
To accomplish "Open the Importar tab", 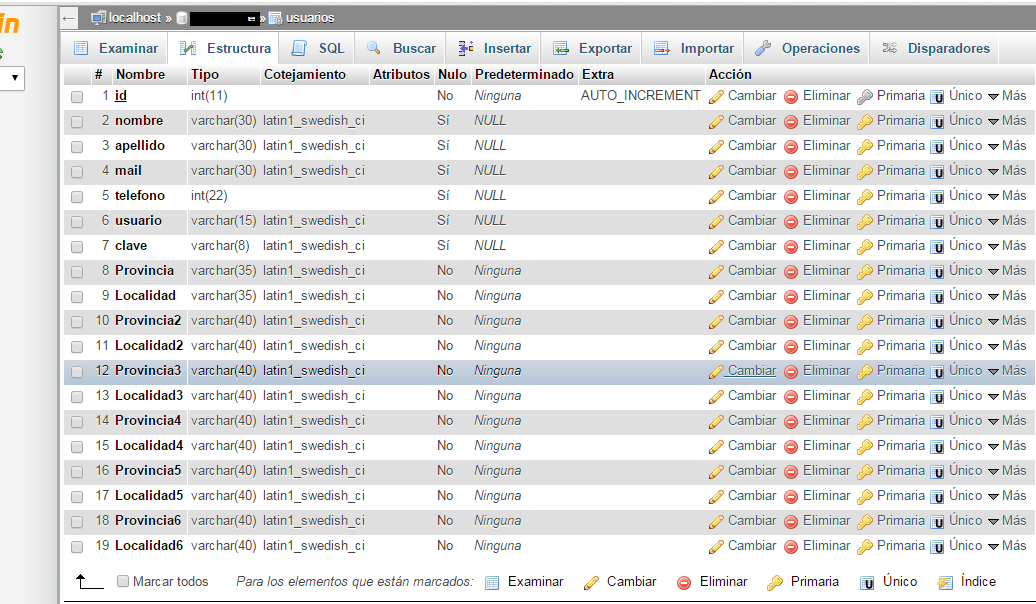I will tap(693, 48).
